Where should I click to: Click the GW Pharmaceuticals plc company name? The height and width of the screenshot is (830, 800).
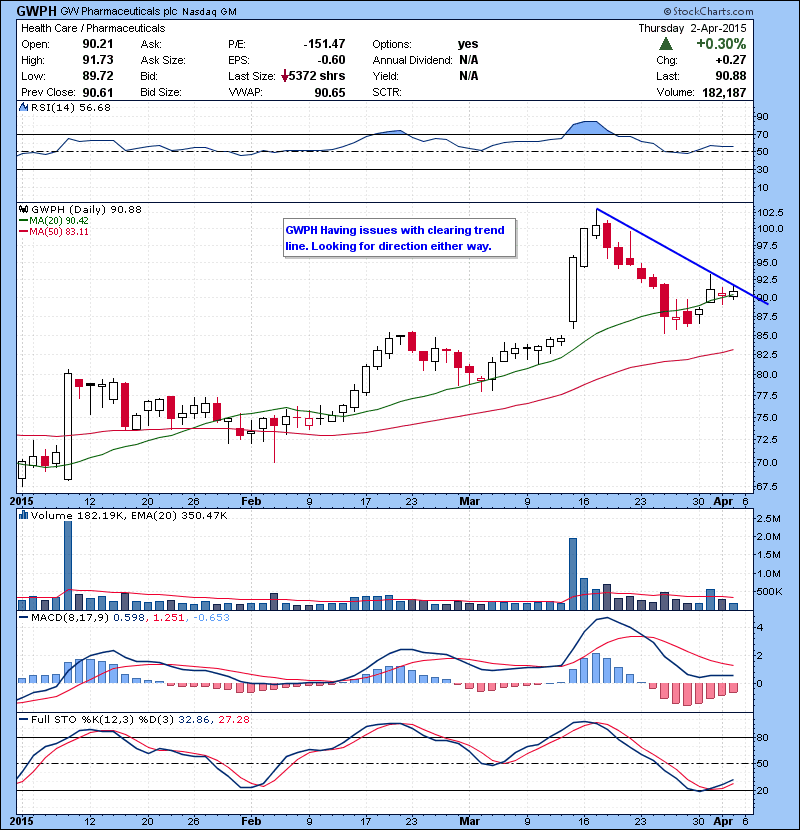(x=119, y=11)
